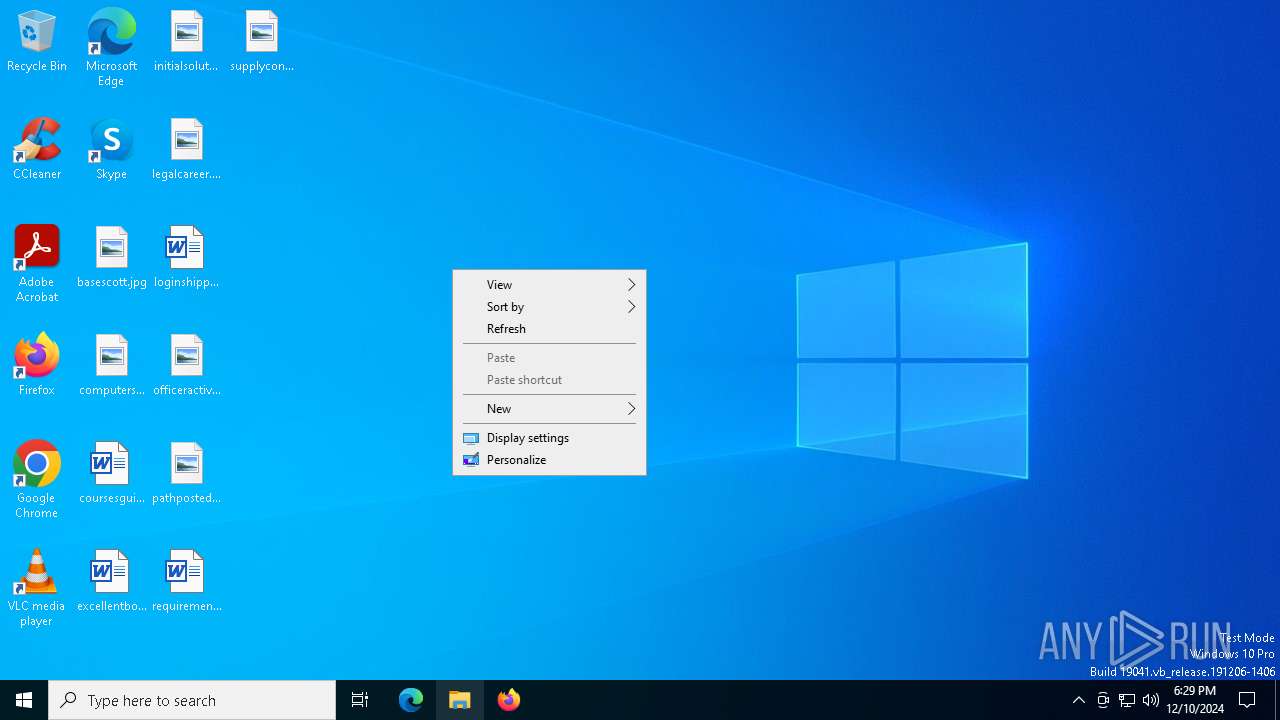Open the volume control tray icon
Image resolution: width=1280 pixels, height=720 pixels.
(1151, 700)
